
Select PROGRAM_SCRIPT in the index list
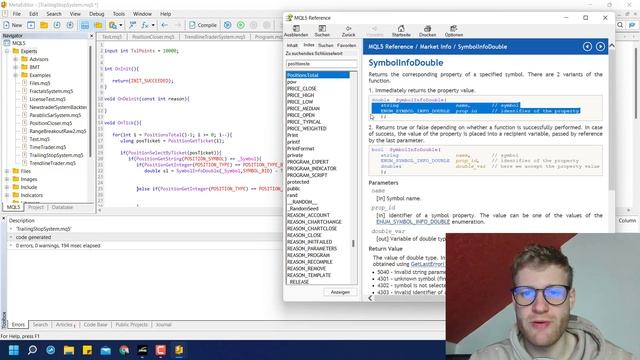tap(307, 175)
